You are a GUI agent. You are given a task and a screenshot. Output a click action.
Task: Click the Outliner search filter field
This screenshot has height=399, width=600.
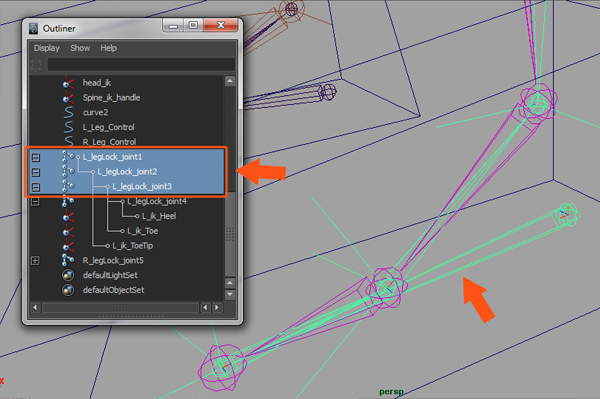click(141, 65)
